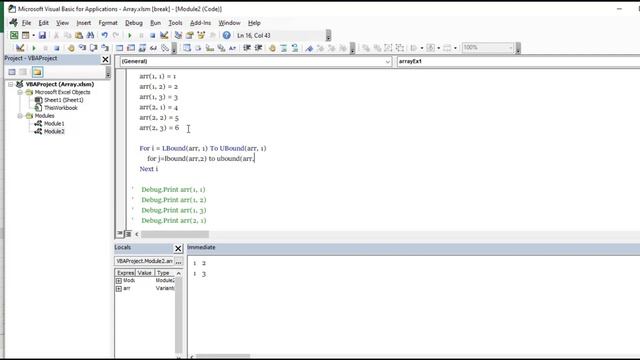Image resolution: width=640 pixels, height=360 pixels.
Task: Open the Add-Ins menu
Action: pos(200,23)
